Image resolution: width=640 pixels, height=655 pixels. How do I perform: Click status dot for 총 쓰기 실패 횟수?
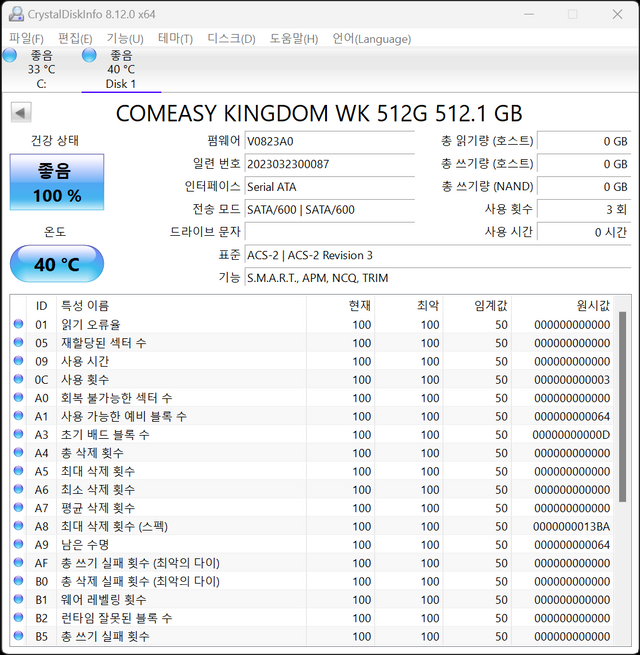[x=18, y=636]
